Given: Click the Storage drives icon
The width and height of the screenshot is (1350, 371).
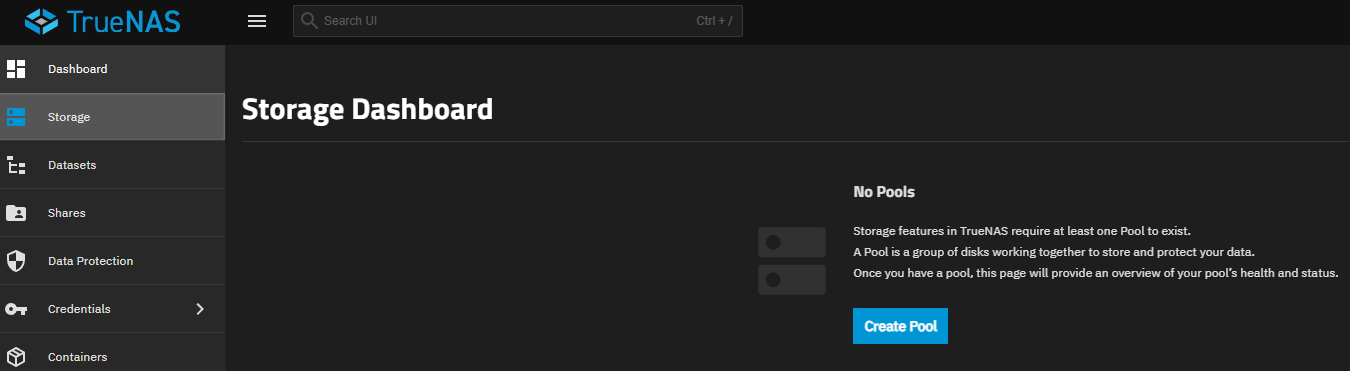Looking at the screenshot, I should click(16, 117).
